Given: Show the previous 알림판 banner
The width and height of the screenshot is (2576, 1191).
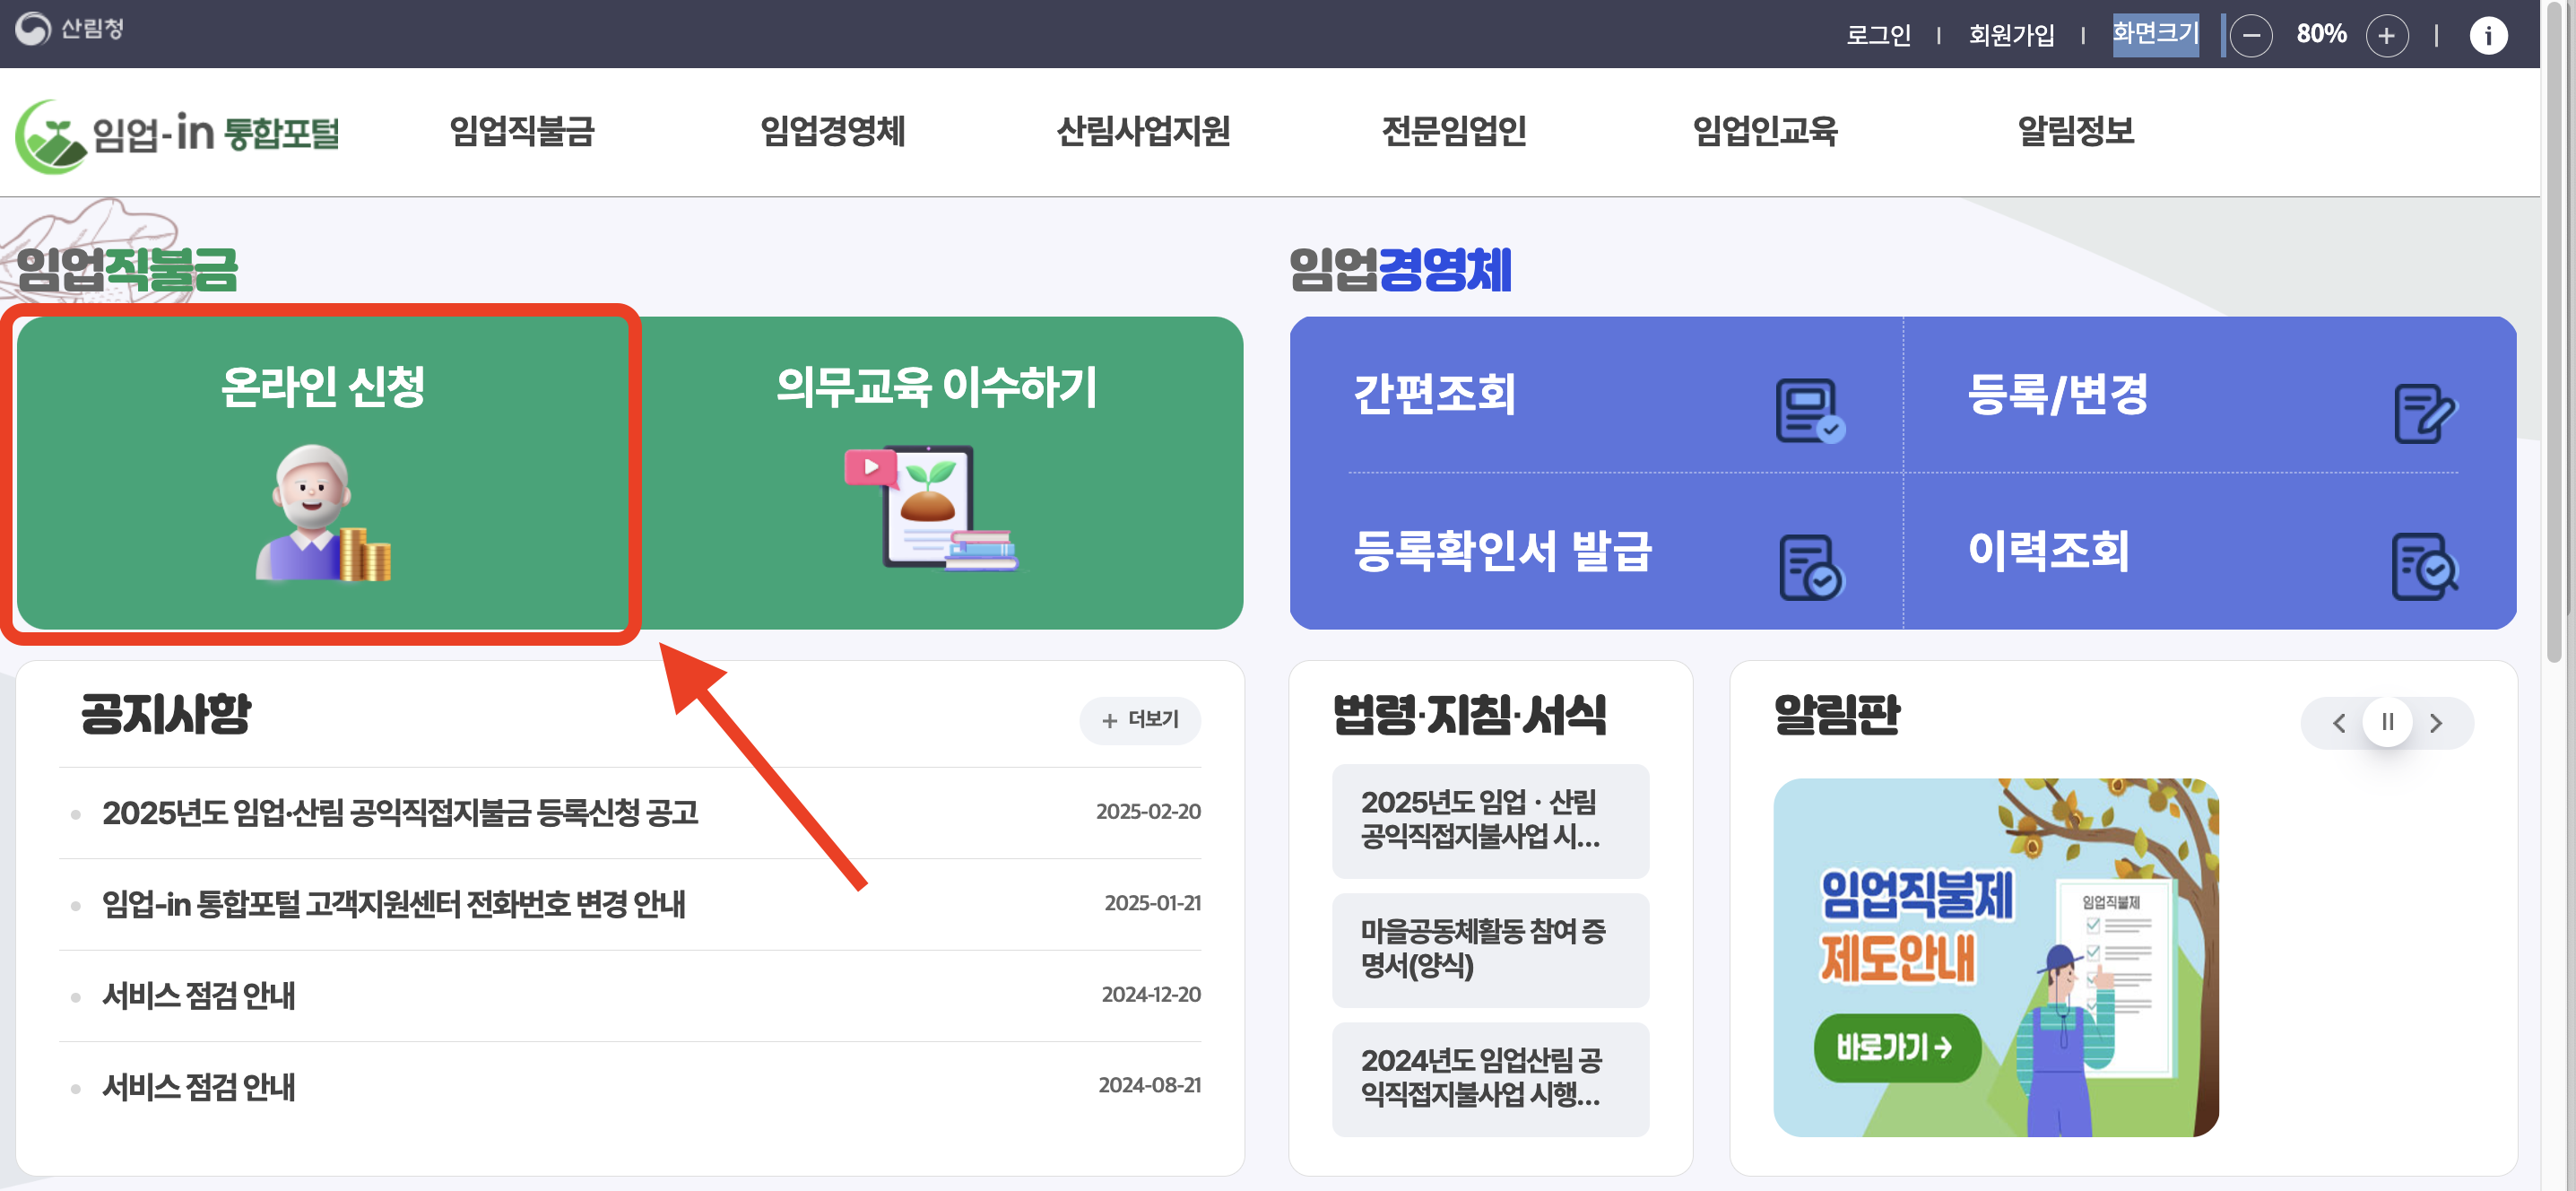Looking at the screenshot, I should 2339,722.
